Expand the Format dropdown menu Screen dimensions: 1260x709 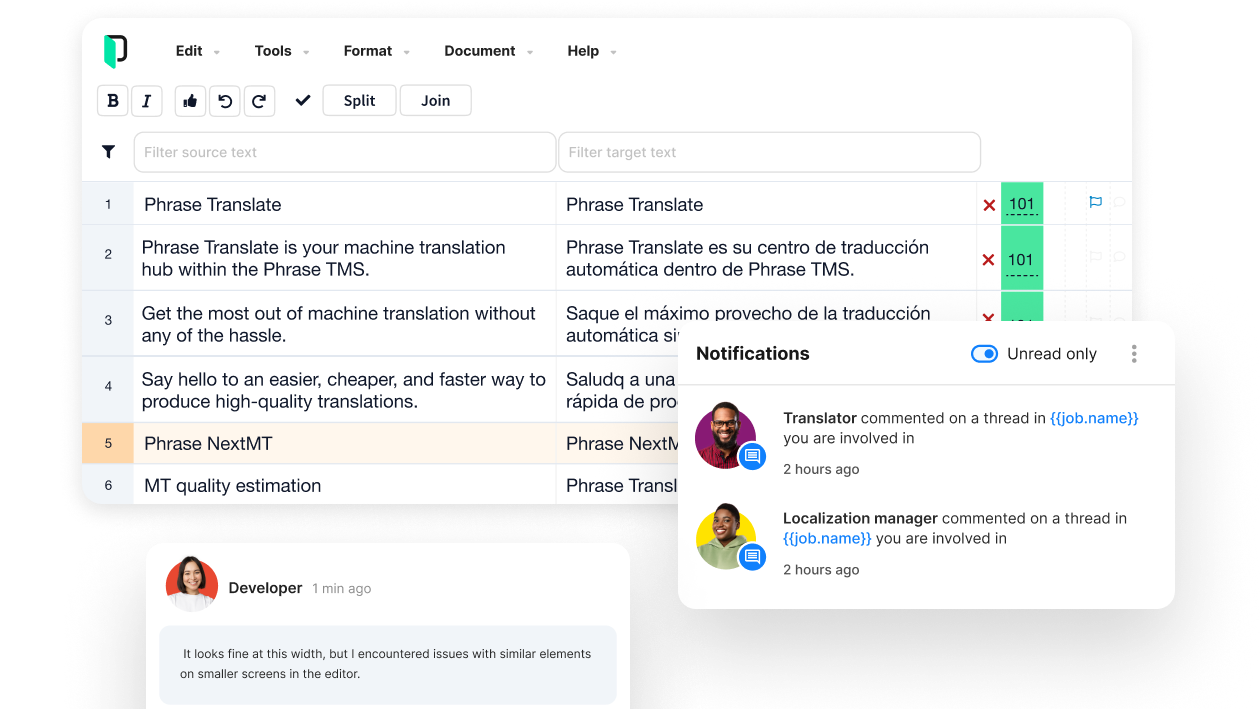click(x=376, y=51)
